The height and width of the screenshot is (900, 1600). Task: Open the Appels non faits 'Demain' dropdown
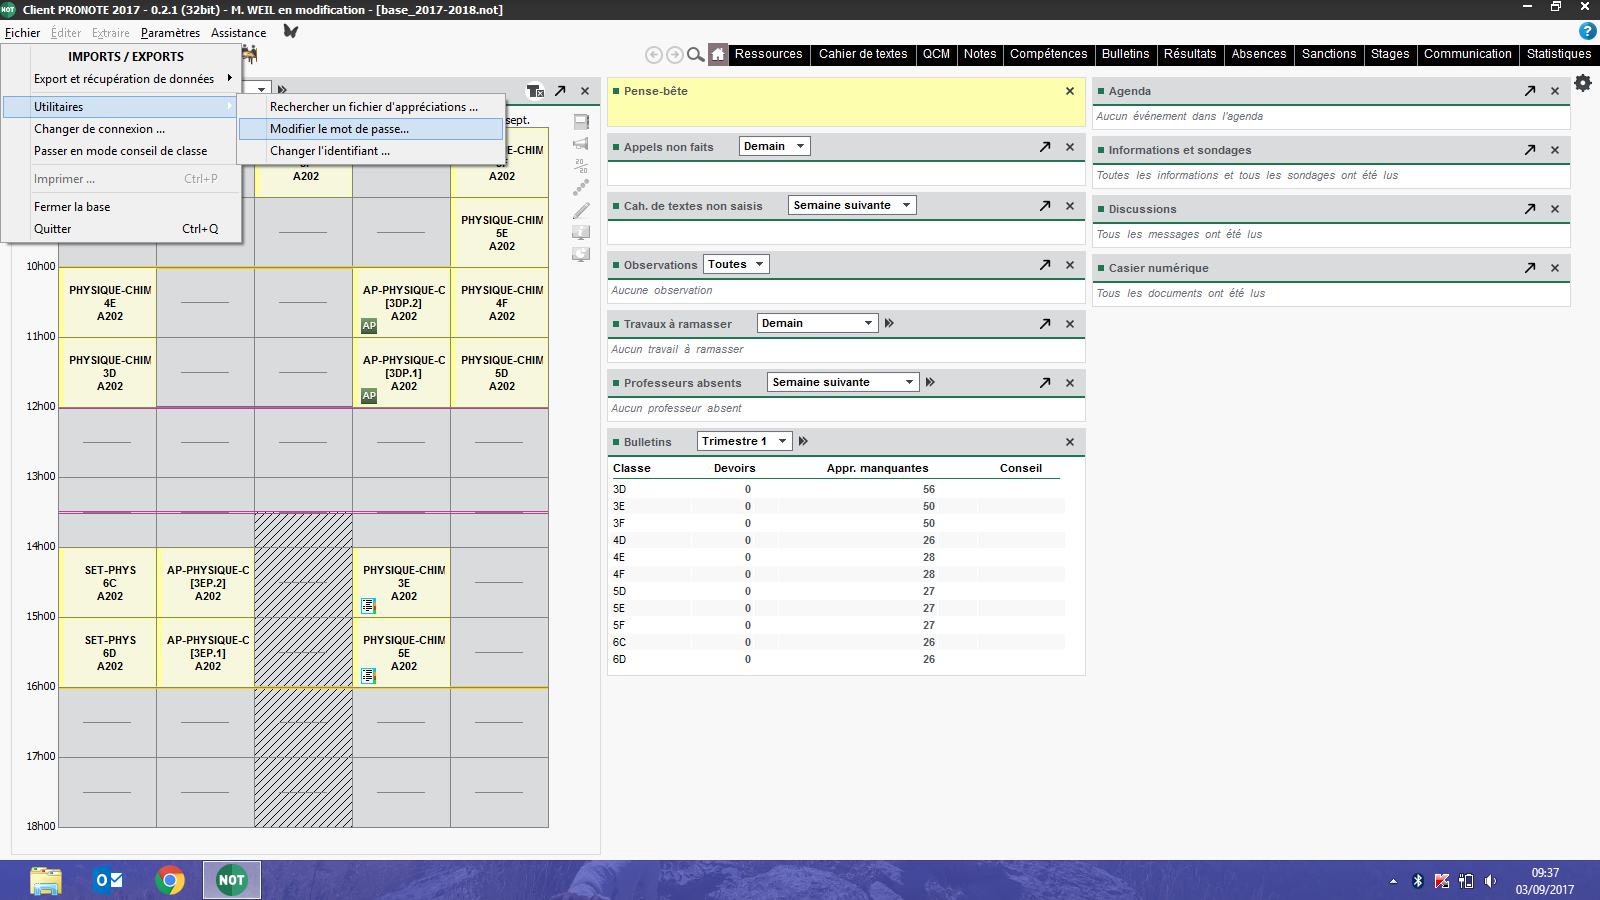[774, 146]
